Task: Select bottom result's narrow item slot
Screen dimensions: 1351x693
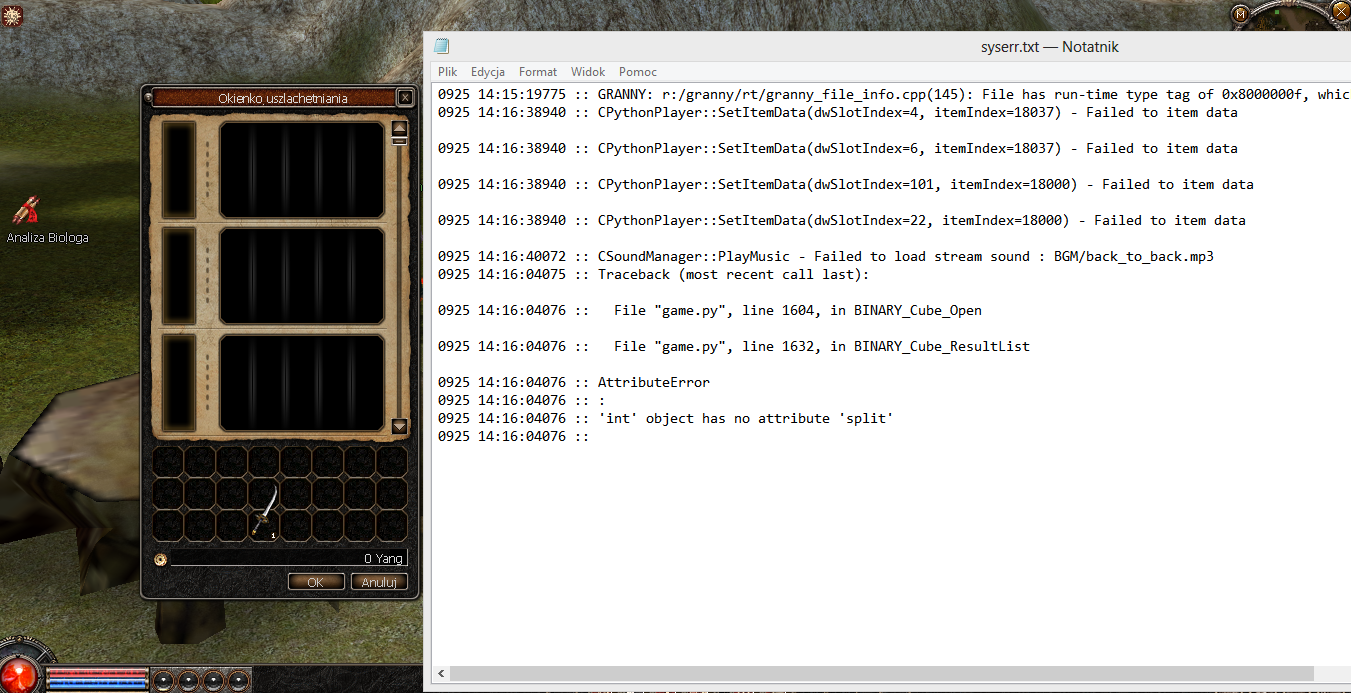Action: point(179,382)
